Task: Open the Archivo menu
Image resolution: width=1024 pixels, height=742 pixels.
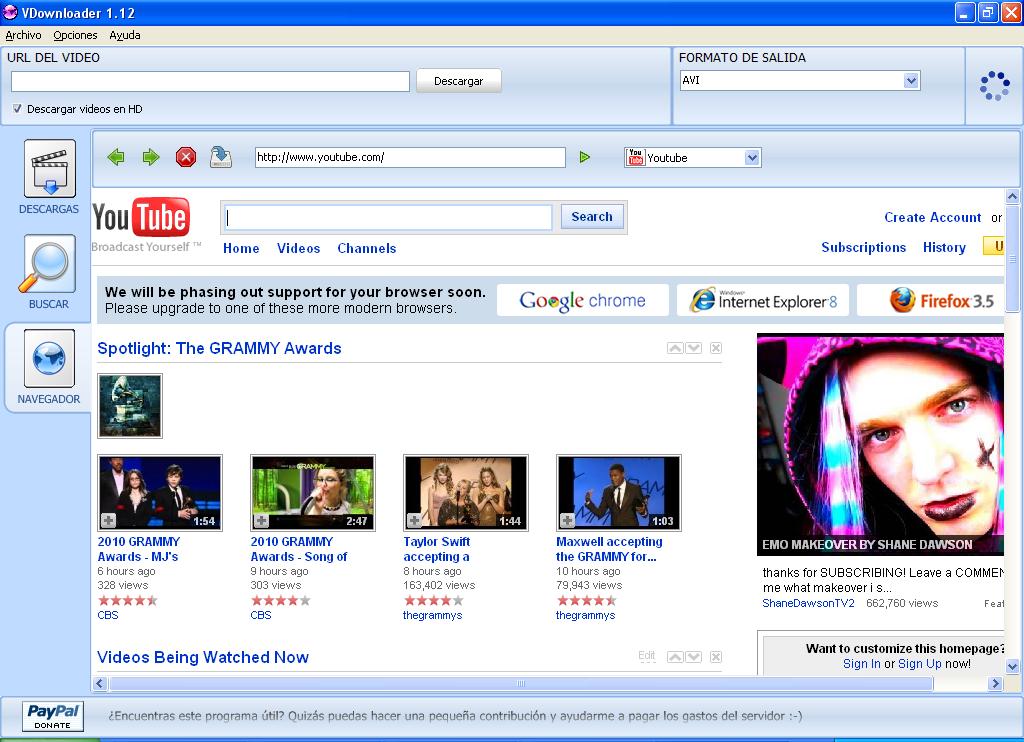Action: (23, 35)
